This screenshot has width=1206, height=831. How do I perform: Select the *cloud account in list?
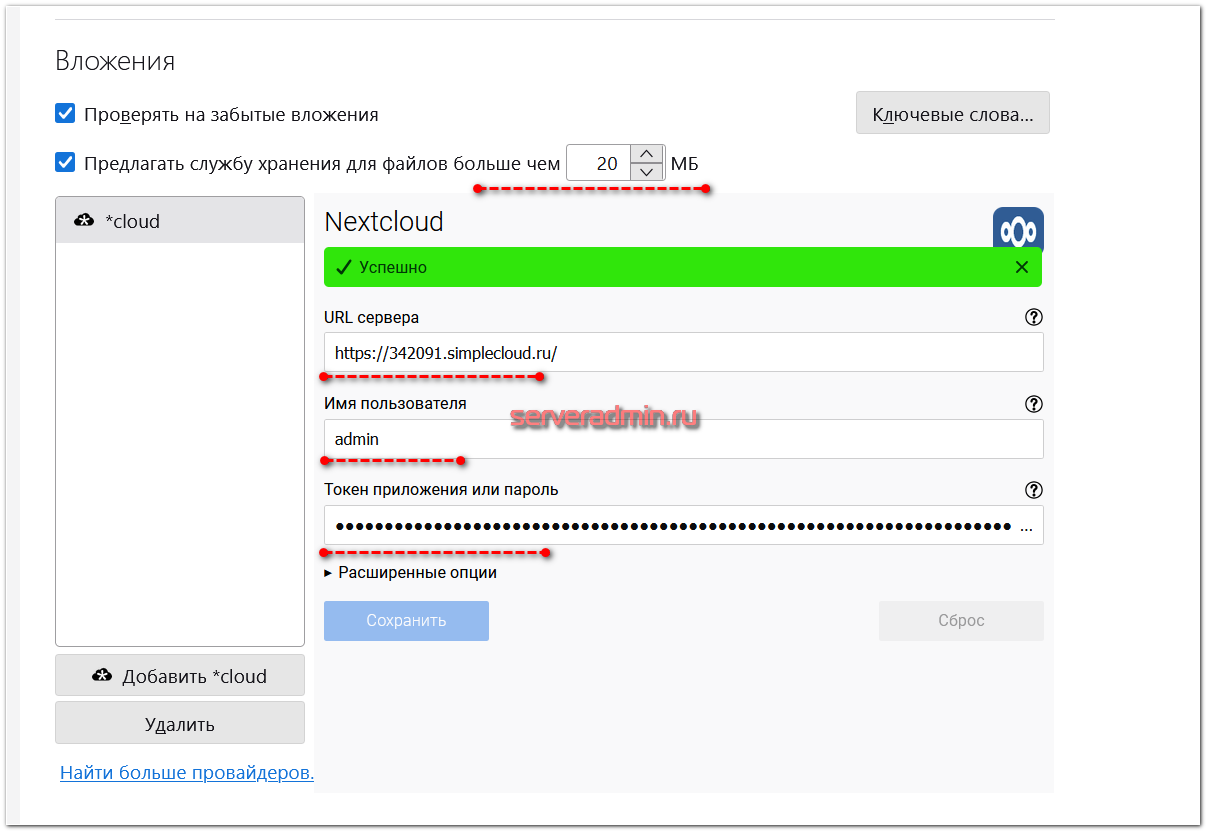(x=180, y=221)
